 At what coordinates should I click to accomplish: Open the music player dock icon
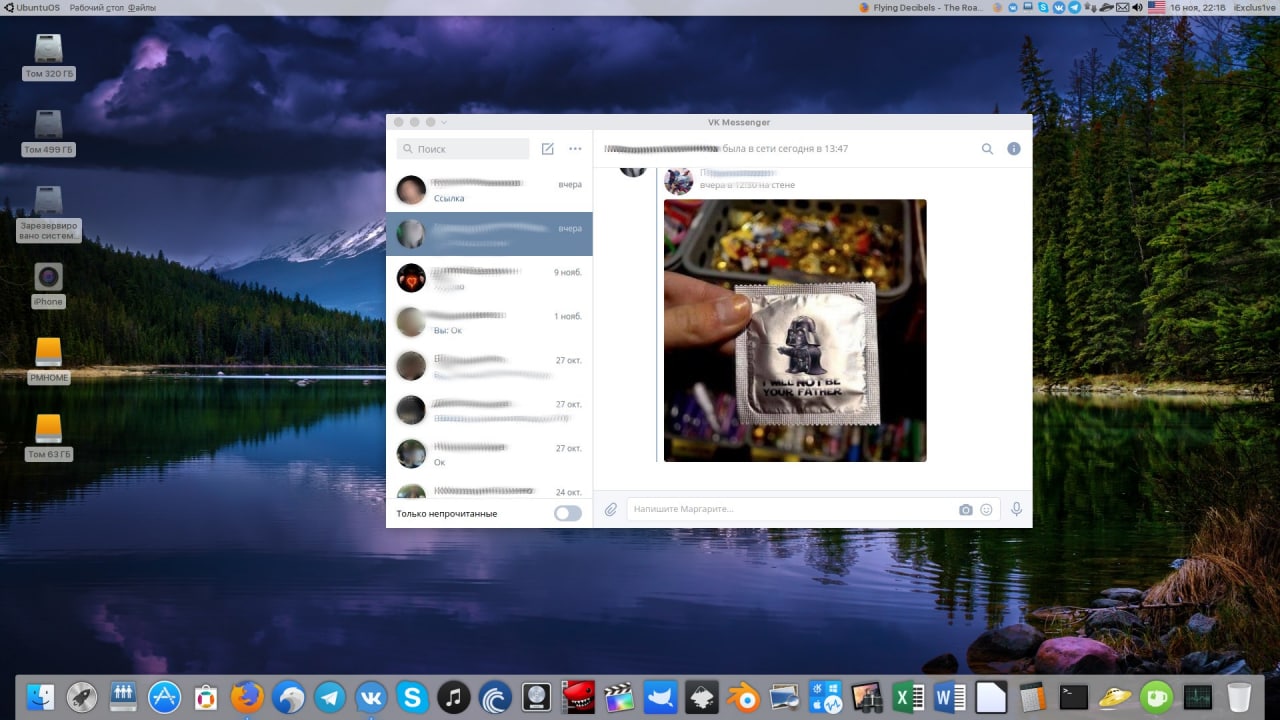[454, 697]
